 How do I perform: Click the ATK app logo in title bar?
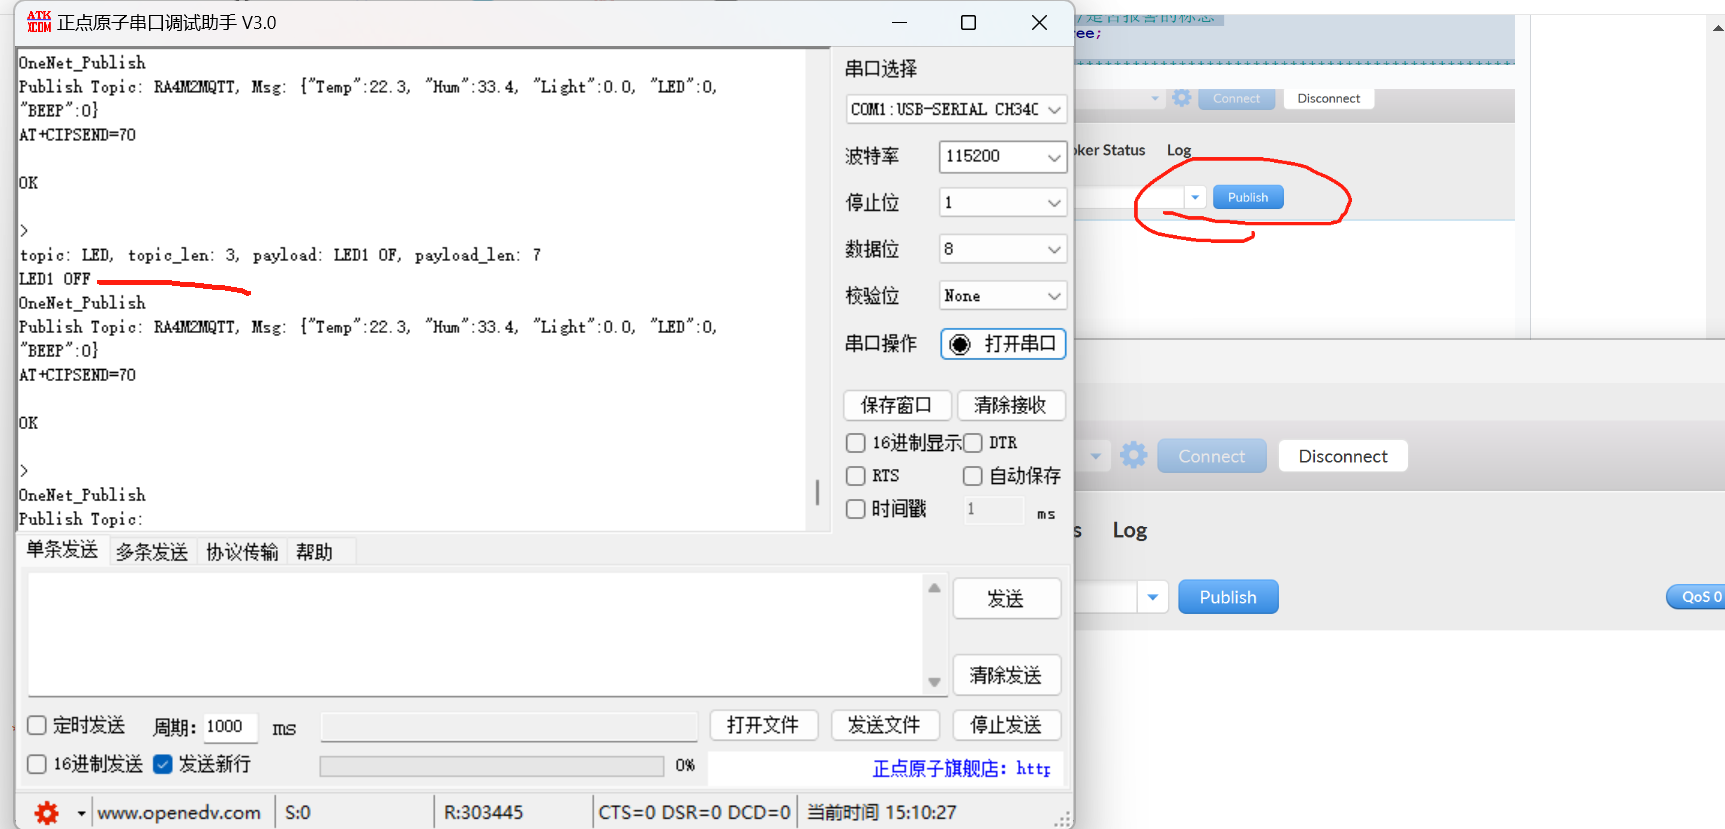click(x=39, y=22)
